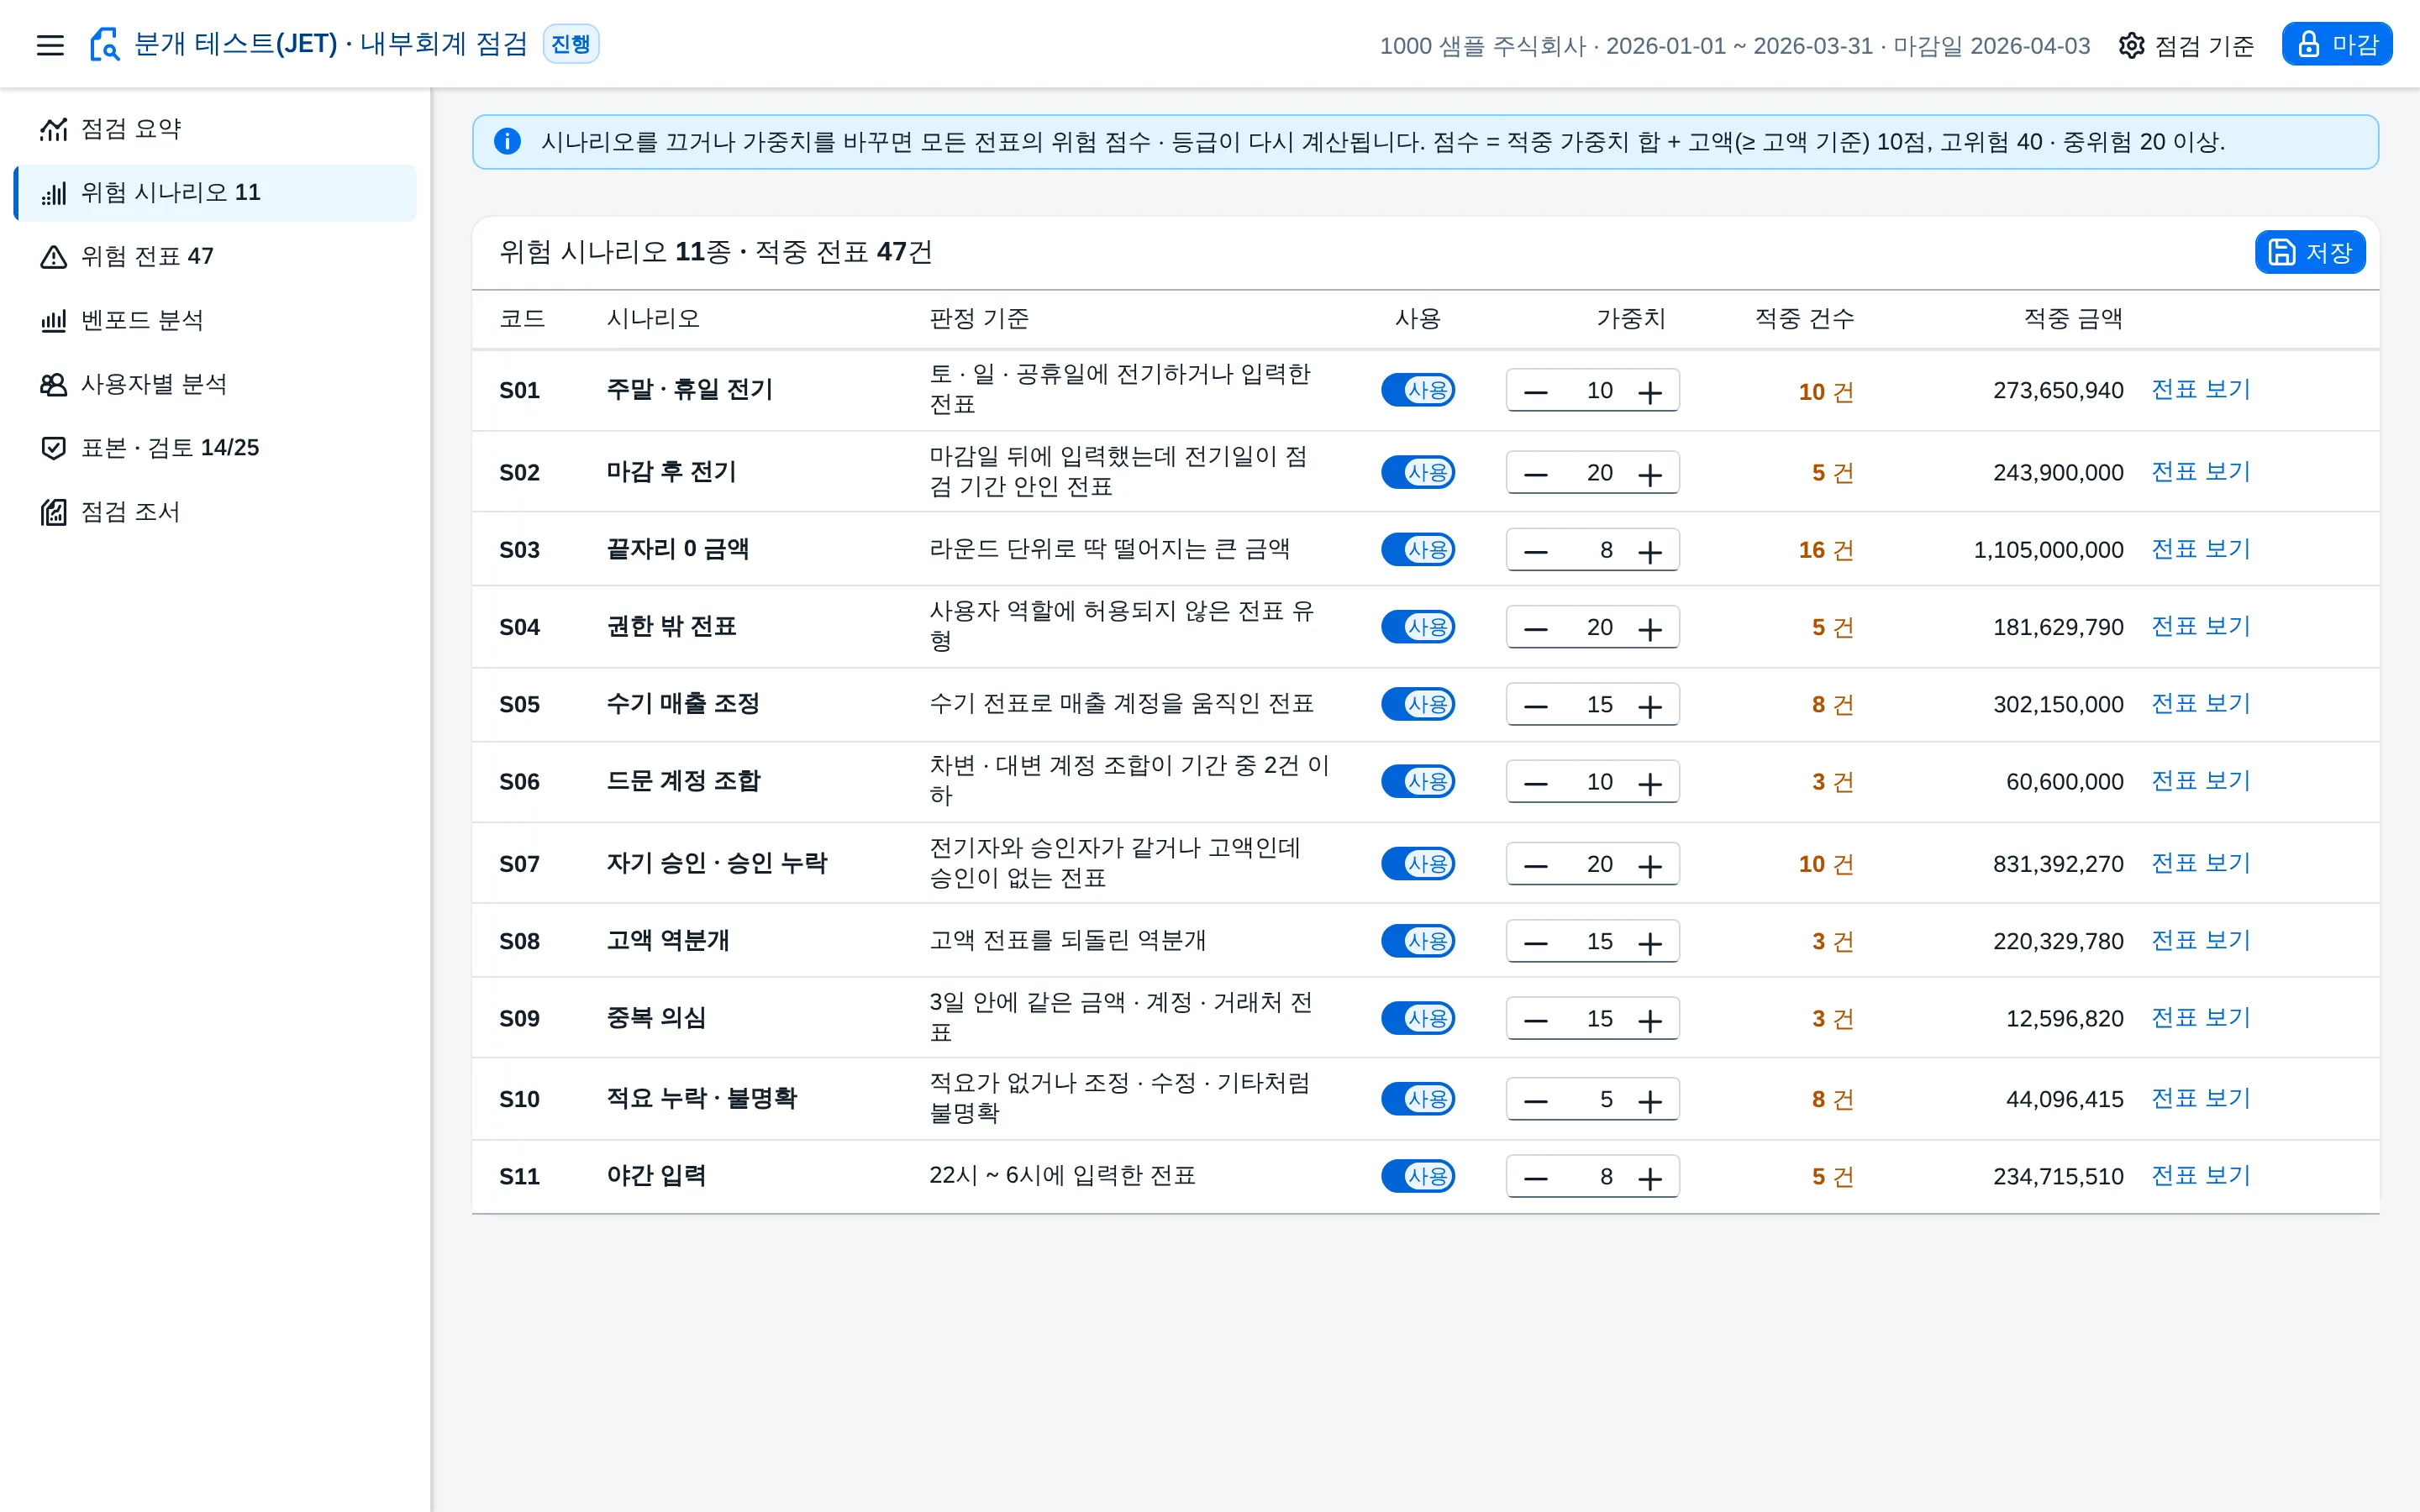Toggle the S11 야간 입력 사용 switch
This screenshot has height=1512, width=2420.
(x=1417, y=1176)
